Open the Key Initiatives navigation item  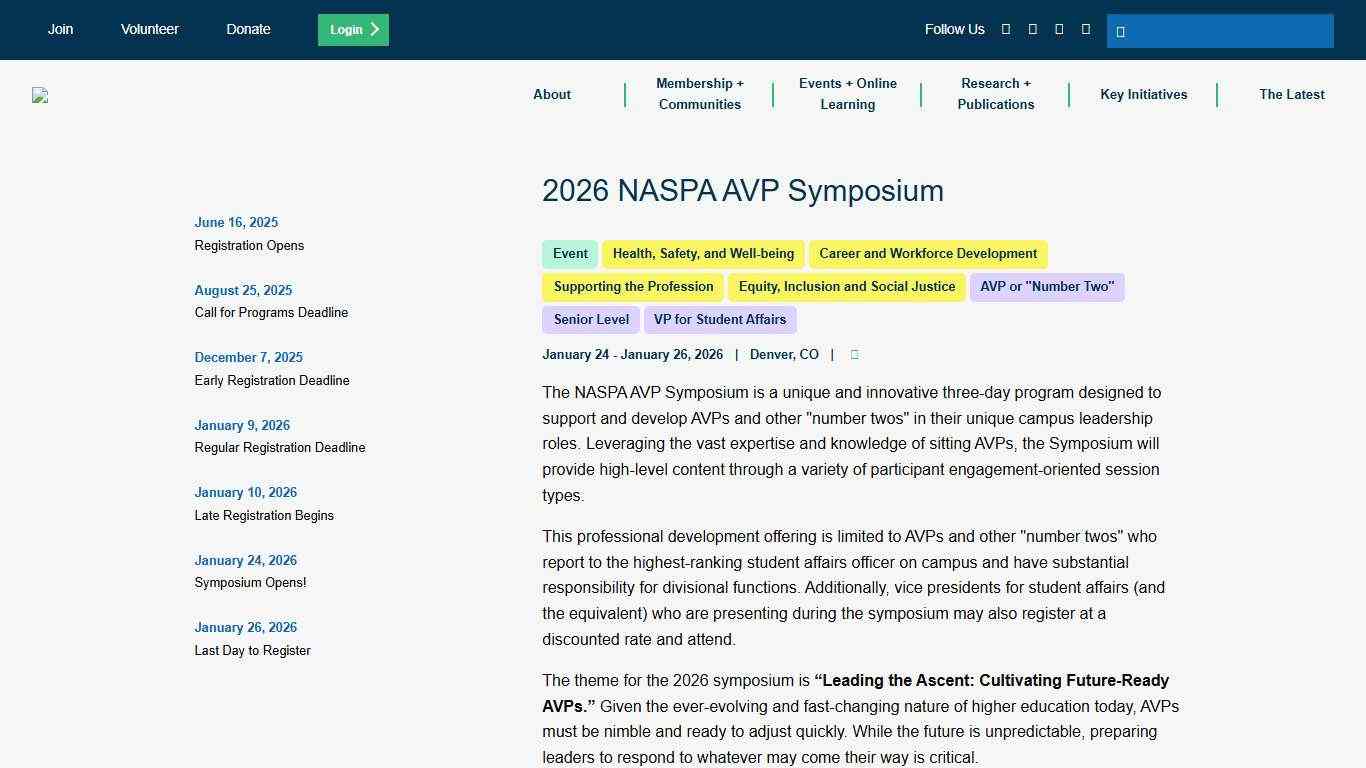point(1143,94)
